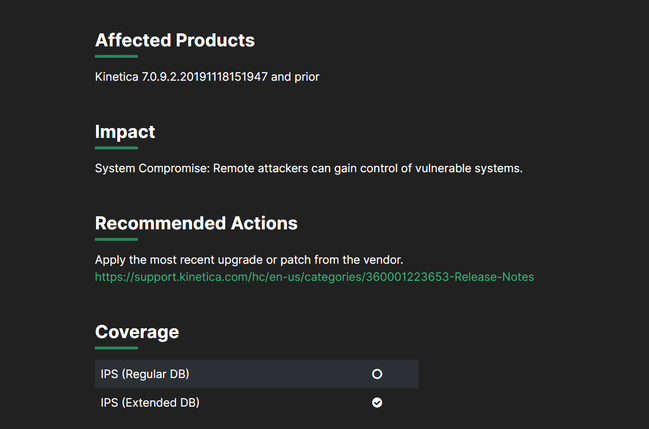Click the unchecked circle icon for IPS (Regular DB)
649x429 pixels.
click(x=377, y=374)
